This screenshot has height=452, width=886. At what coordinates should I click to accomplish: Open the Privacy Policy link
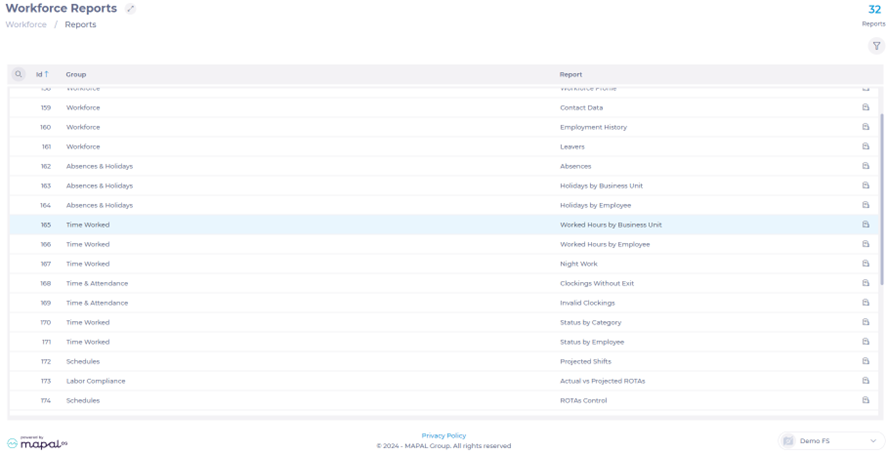(444, 436)
